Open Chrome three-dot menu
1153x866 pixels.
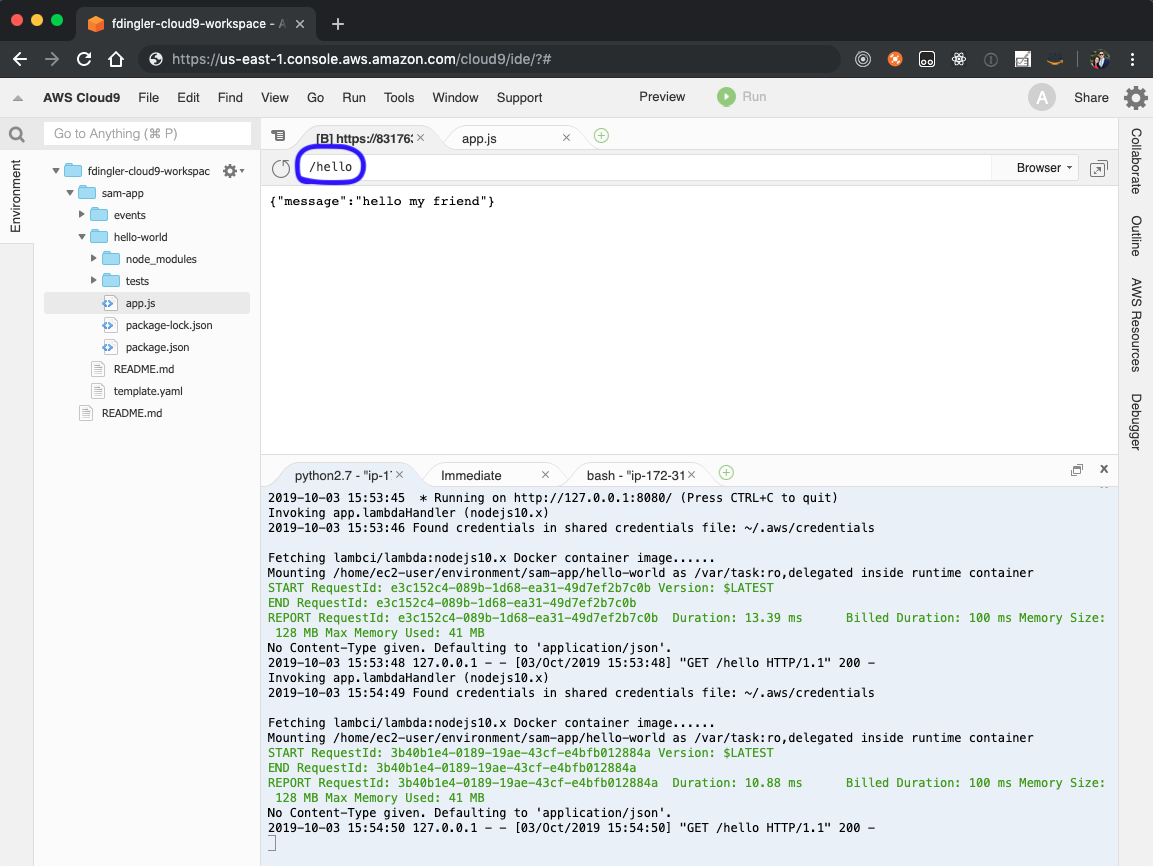1132,60
